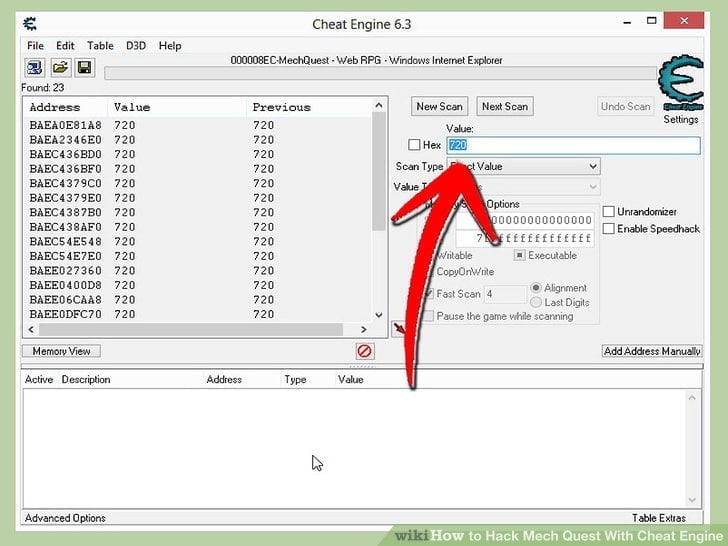Click cheat table scroll down arrow
The width and height of the screenshot is (728, 546).
pos(692,500)
